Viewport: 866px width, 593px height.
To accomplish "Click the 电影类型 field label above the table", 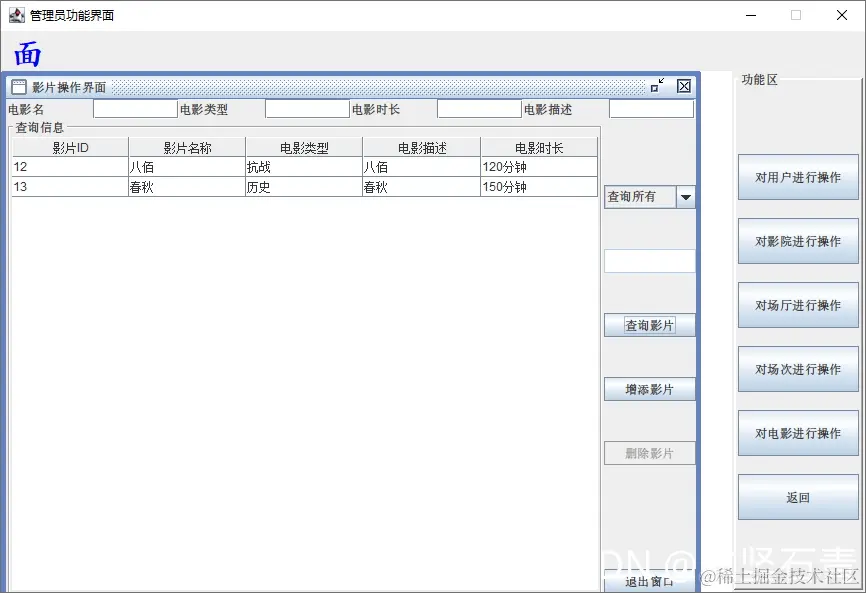I will [204, 109].
